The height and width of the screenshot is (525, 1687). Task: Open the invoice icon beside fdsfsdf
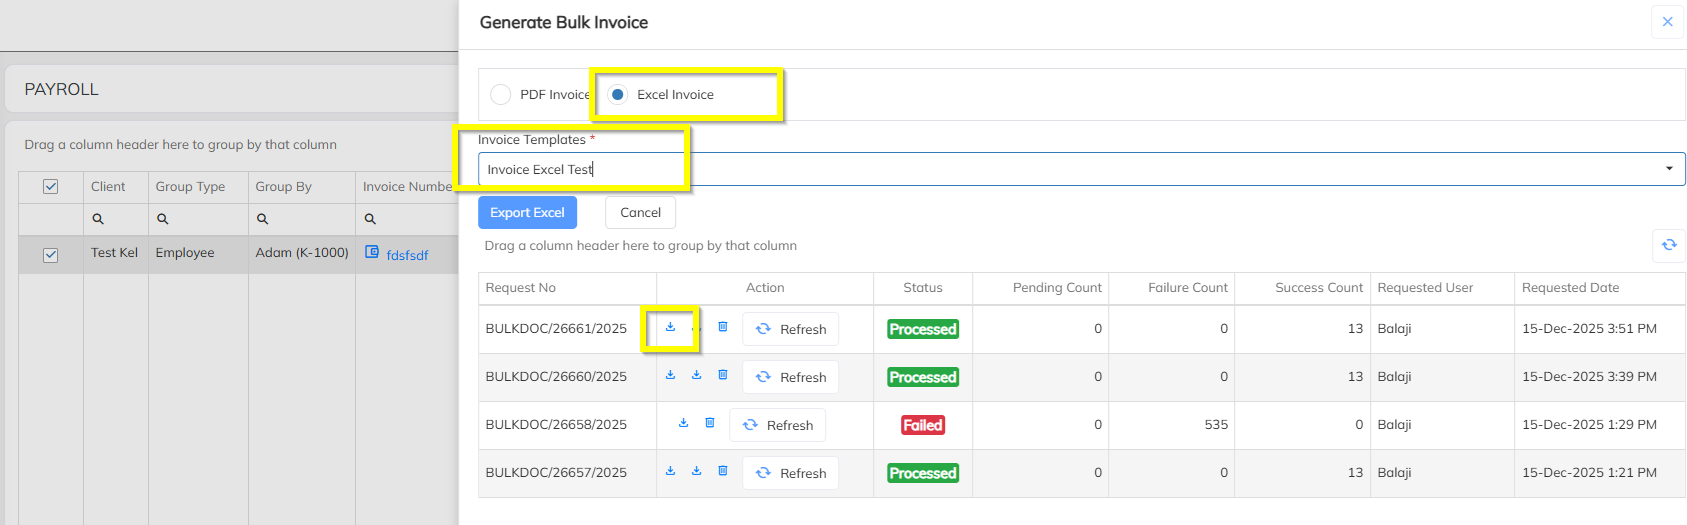click(372, 252)
